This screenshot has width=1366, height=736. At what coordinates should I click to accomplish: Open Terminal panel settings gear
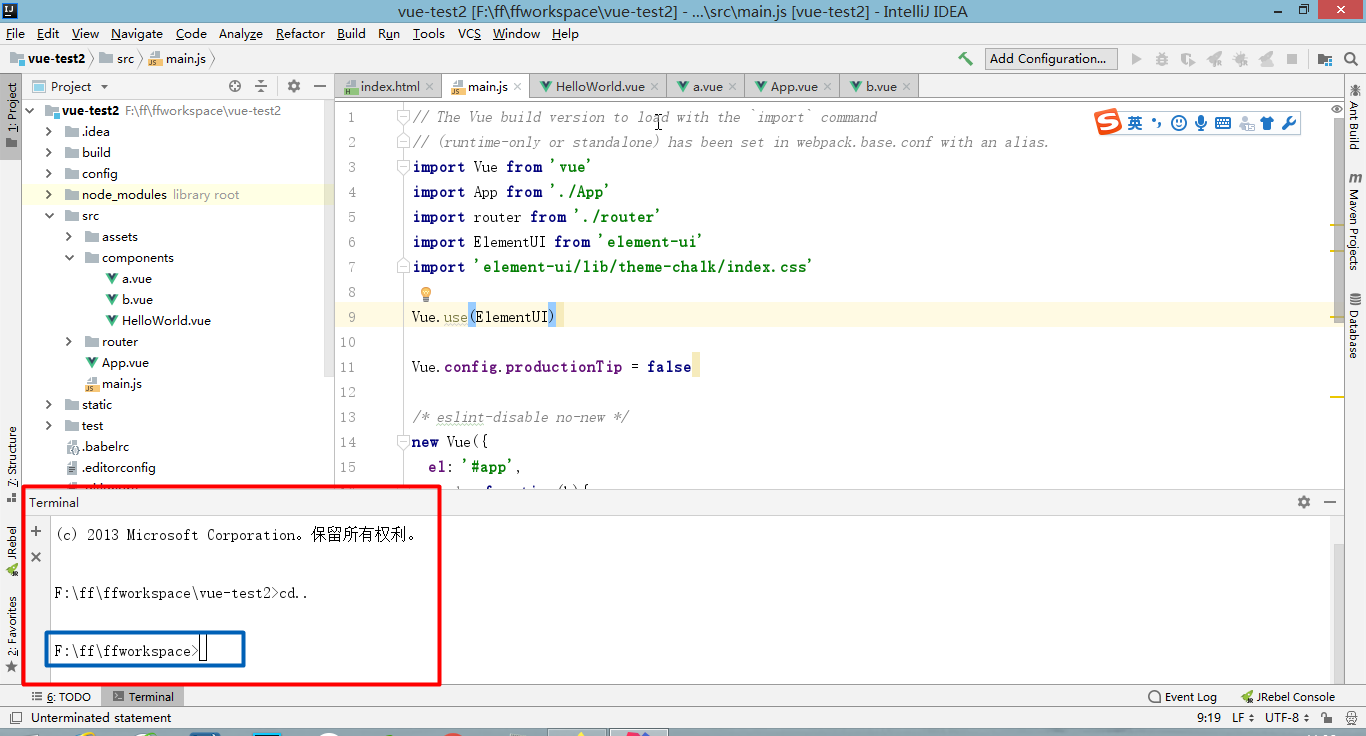pos(1304,502)
